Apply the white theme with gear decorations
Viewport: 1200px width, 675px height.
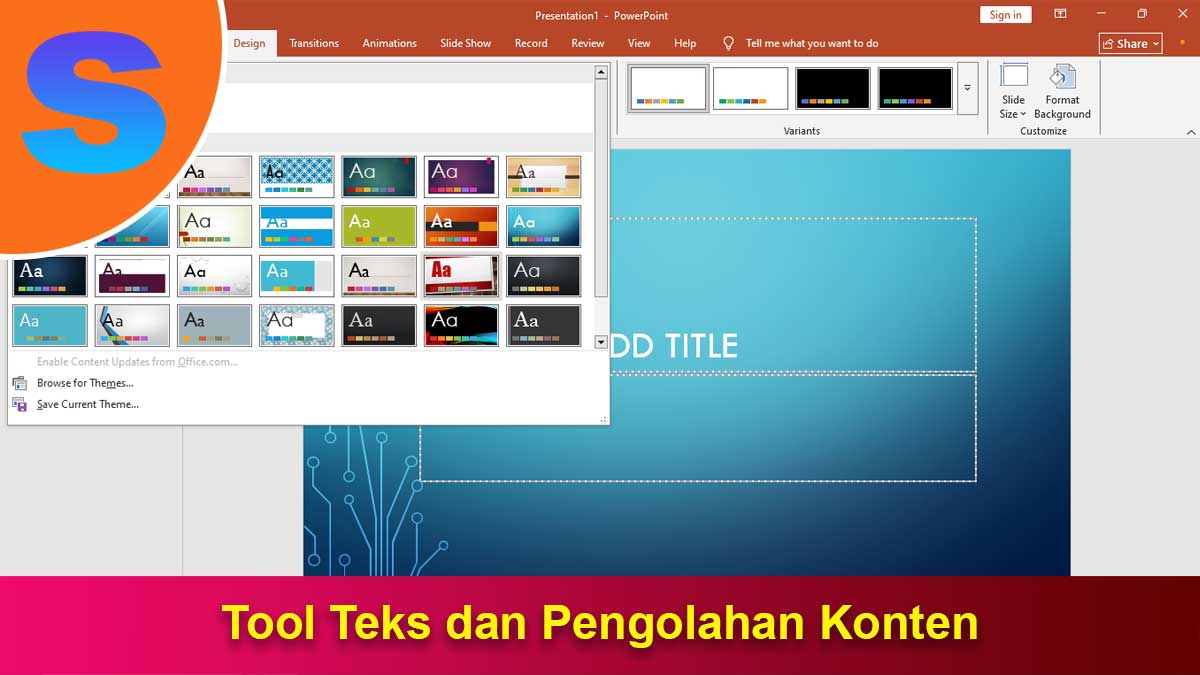point(215,276)
